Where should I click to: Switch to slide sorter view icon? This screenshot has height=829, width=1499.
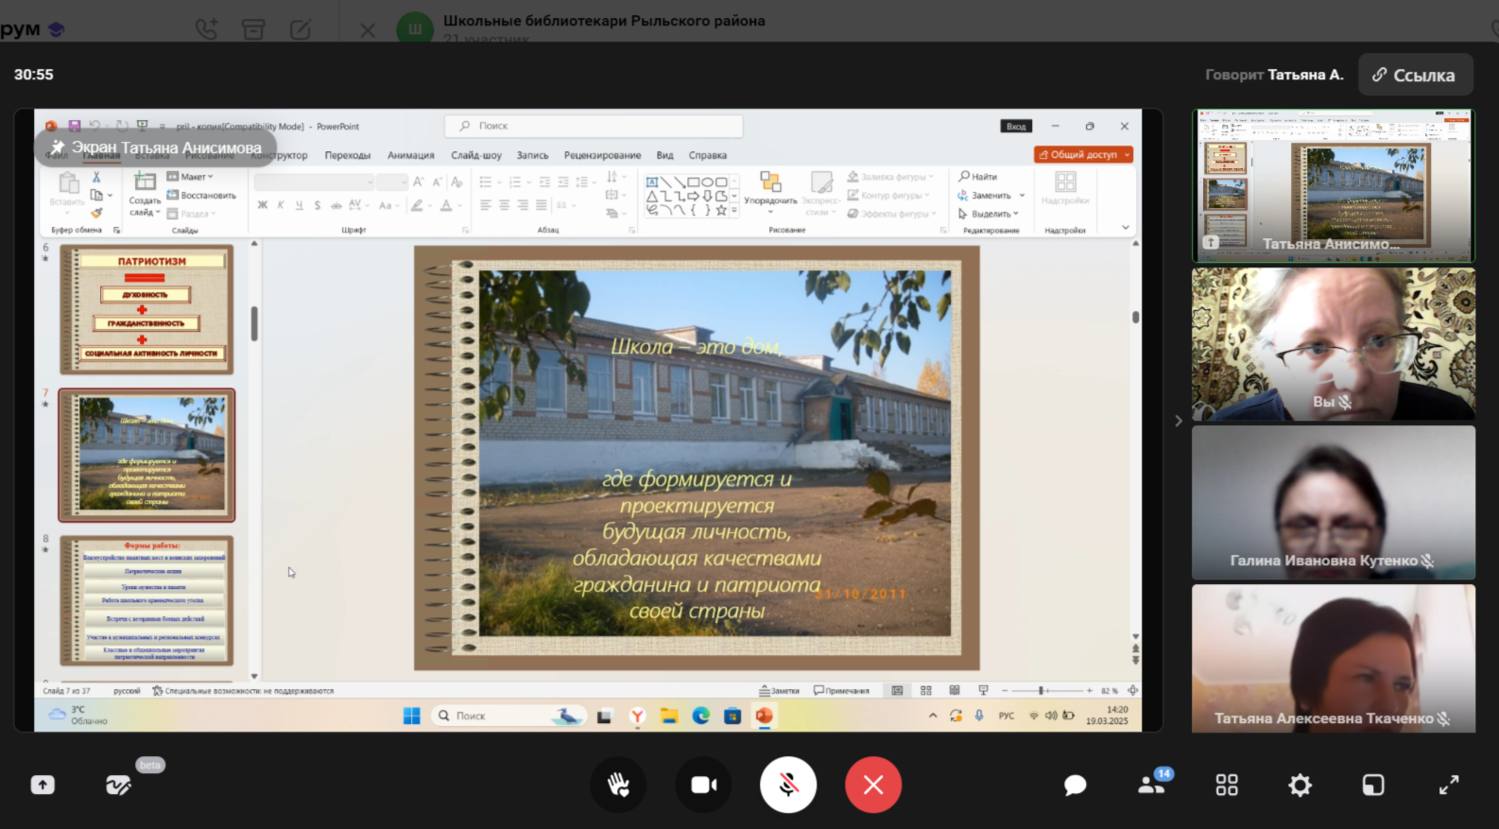pos(926,690)
